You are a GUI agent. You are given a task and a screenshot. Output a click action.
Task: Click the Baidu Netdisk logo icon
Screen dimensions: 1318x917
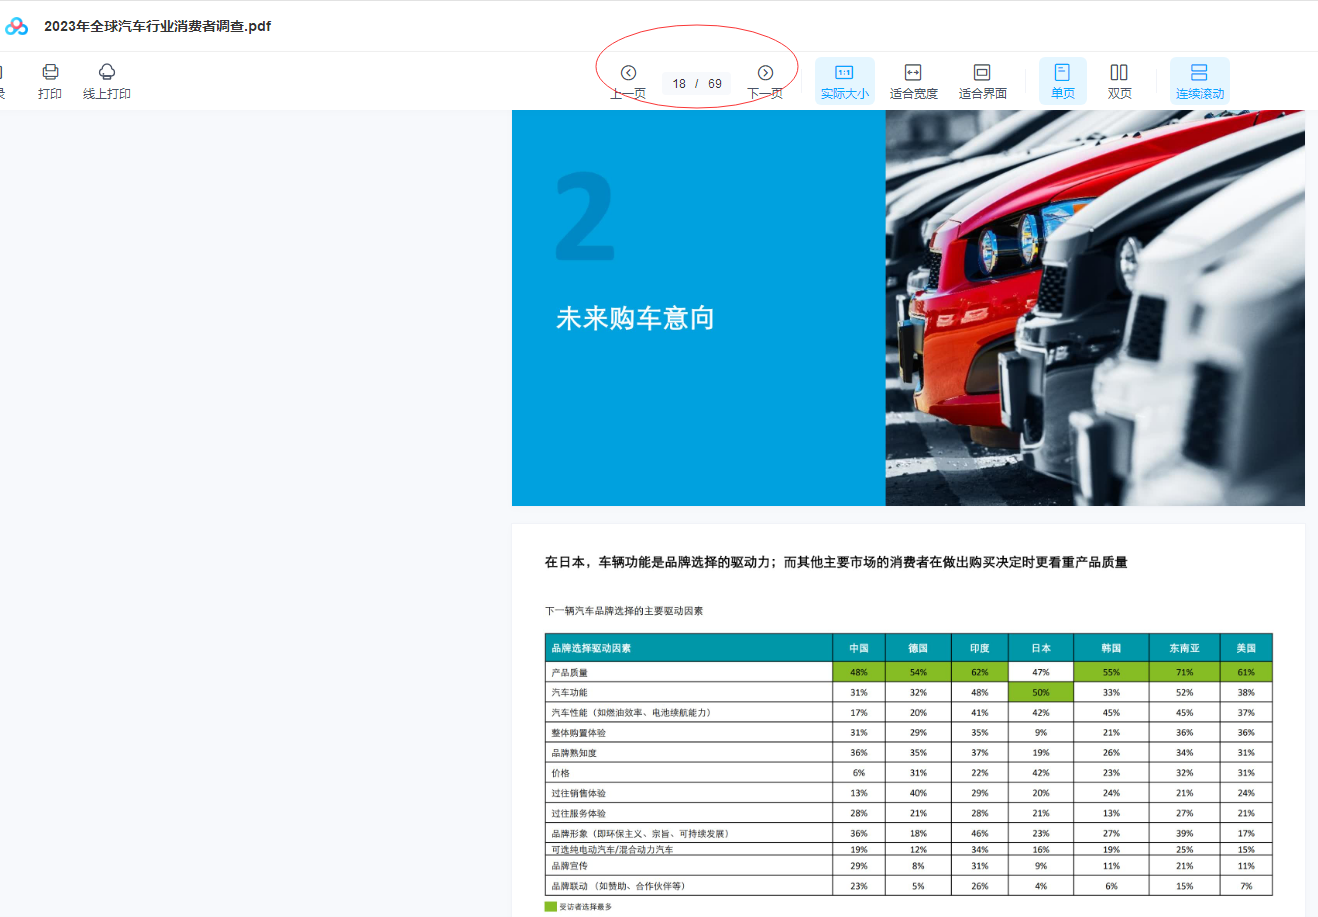click(16, 26)
